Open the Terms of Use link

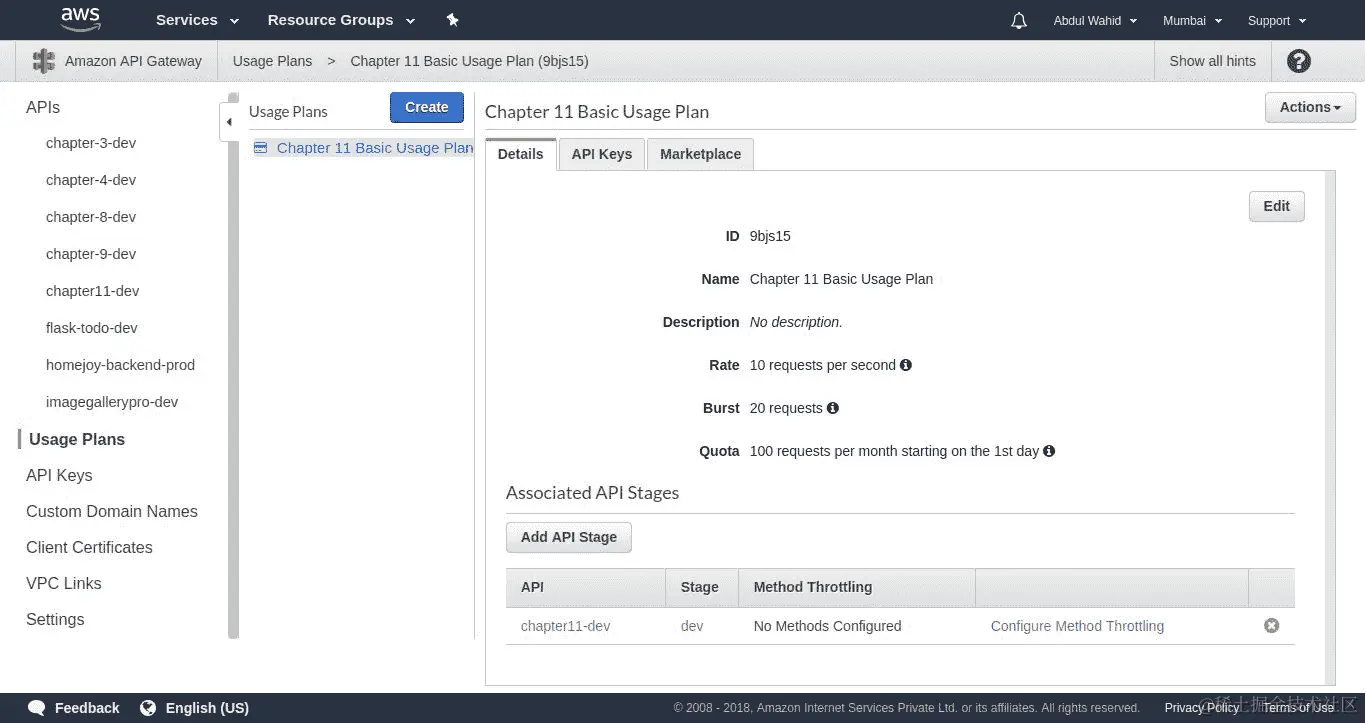1298,708
